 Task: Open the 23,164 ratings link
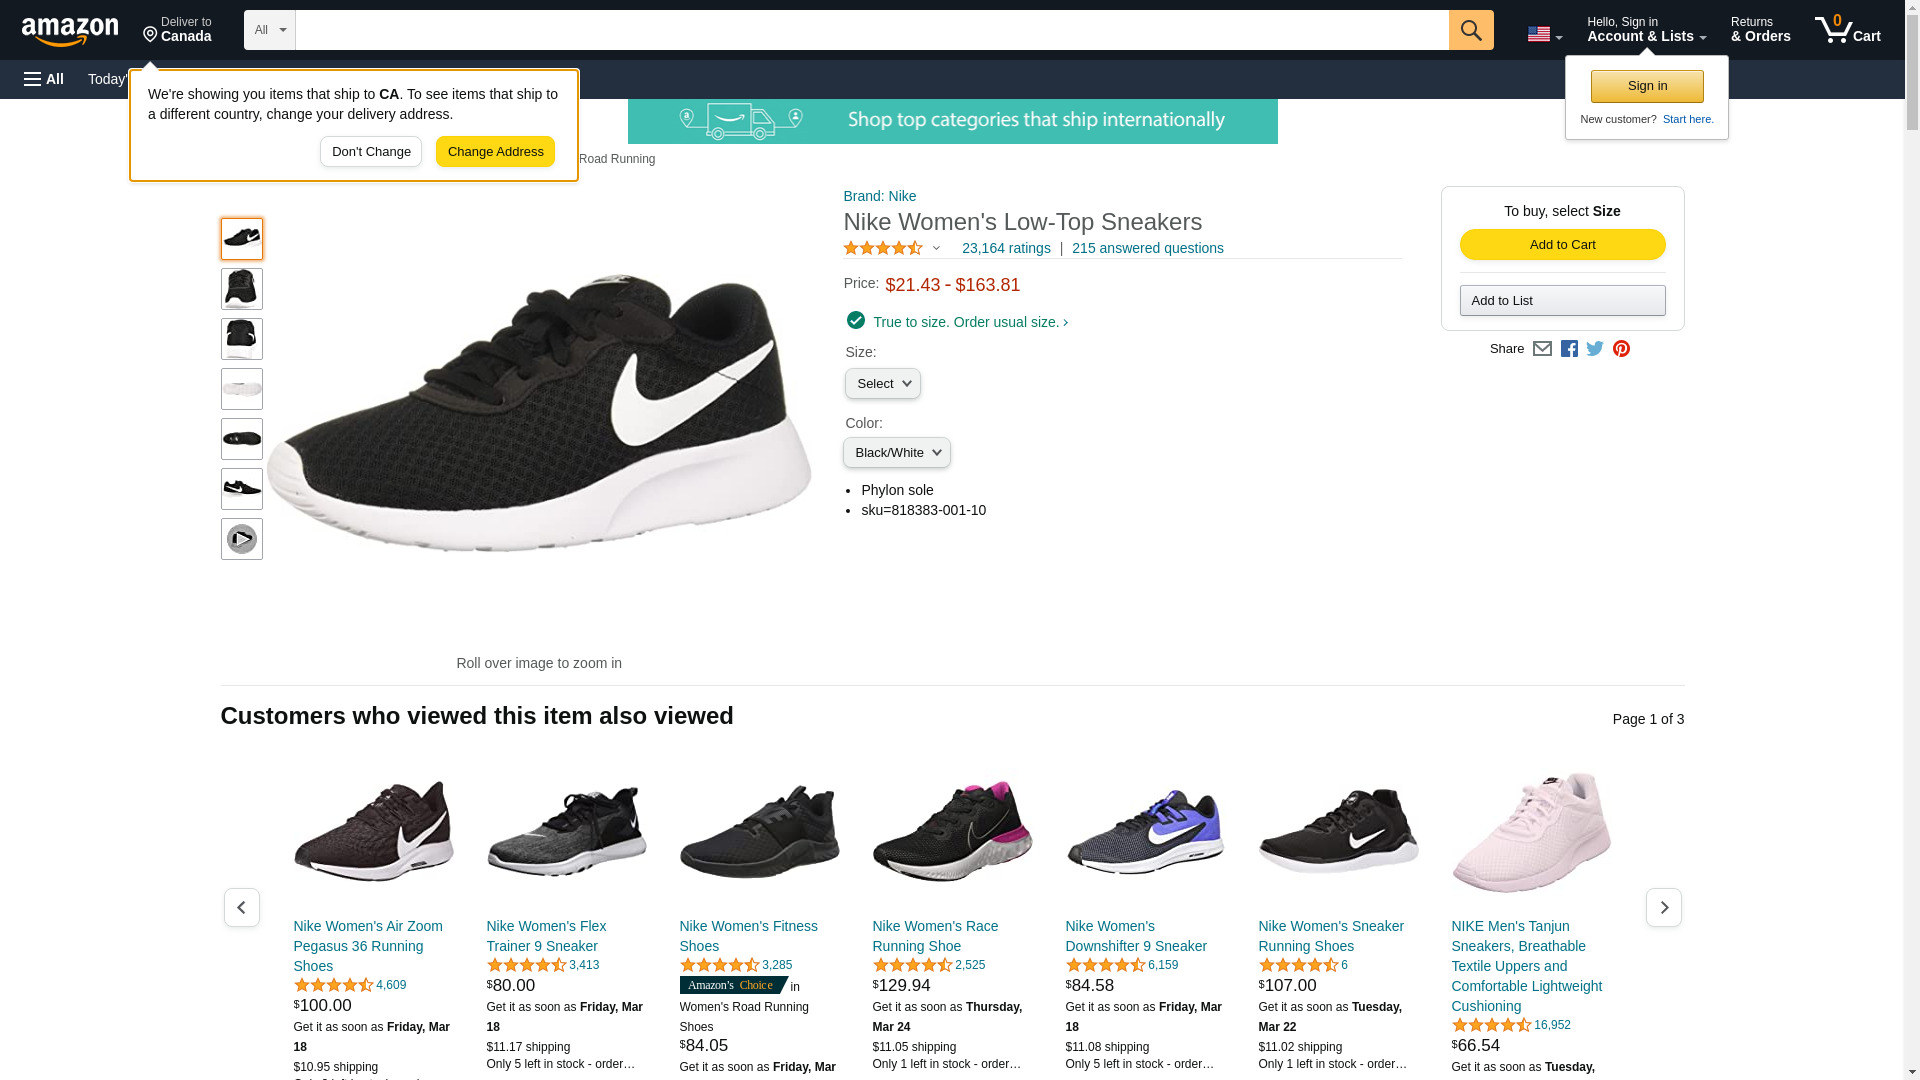pyautogui.click(x=1006, y=248)
